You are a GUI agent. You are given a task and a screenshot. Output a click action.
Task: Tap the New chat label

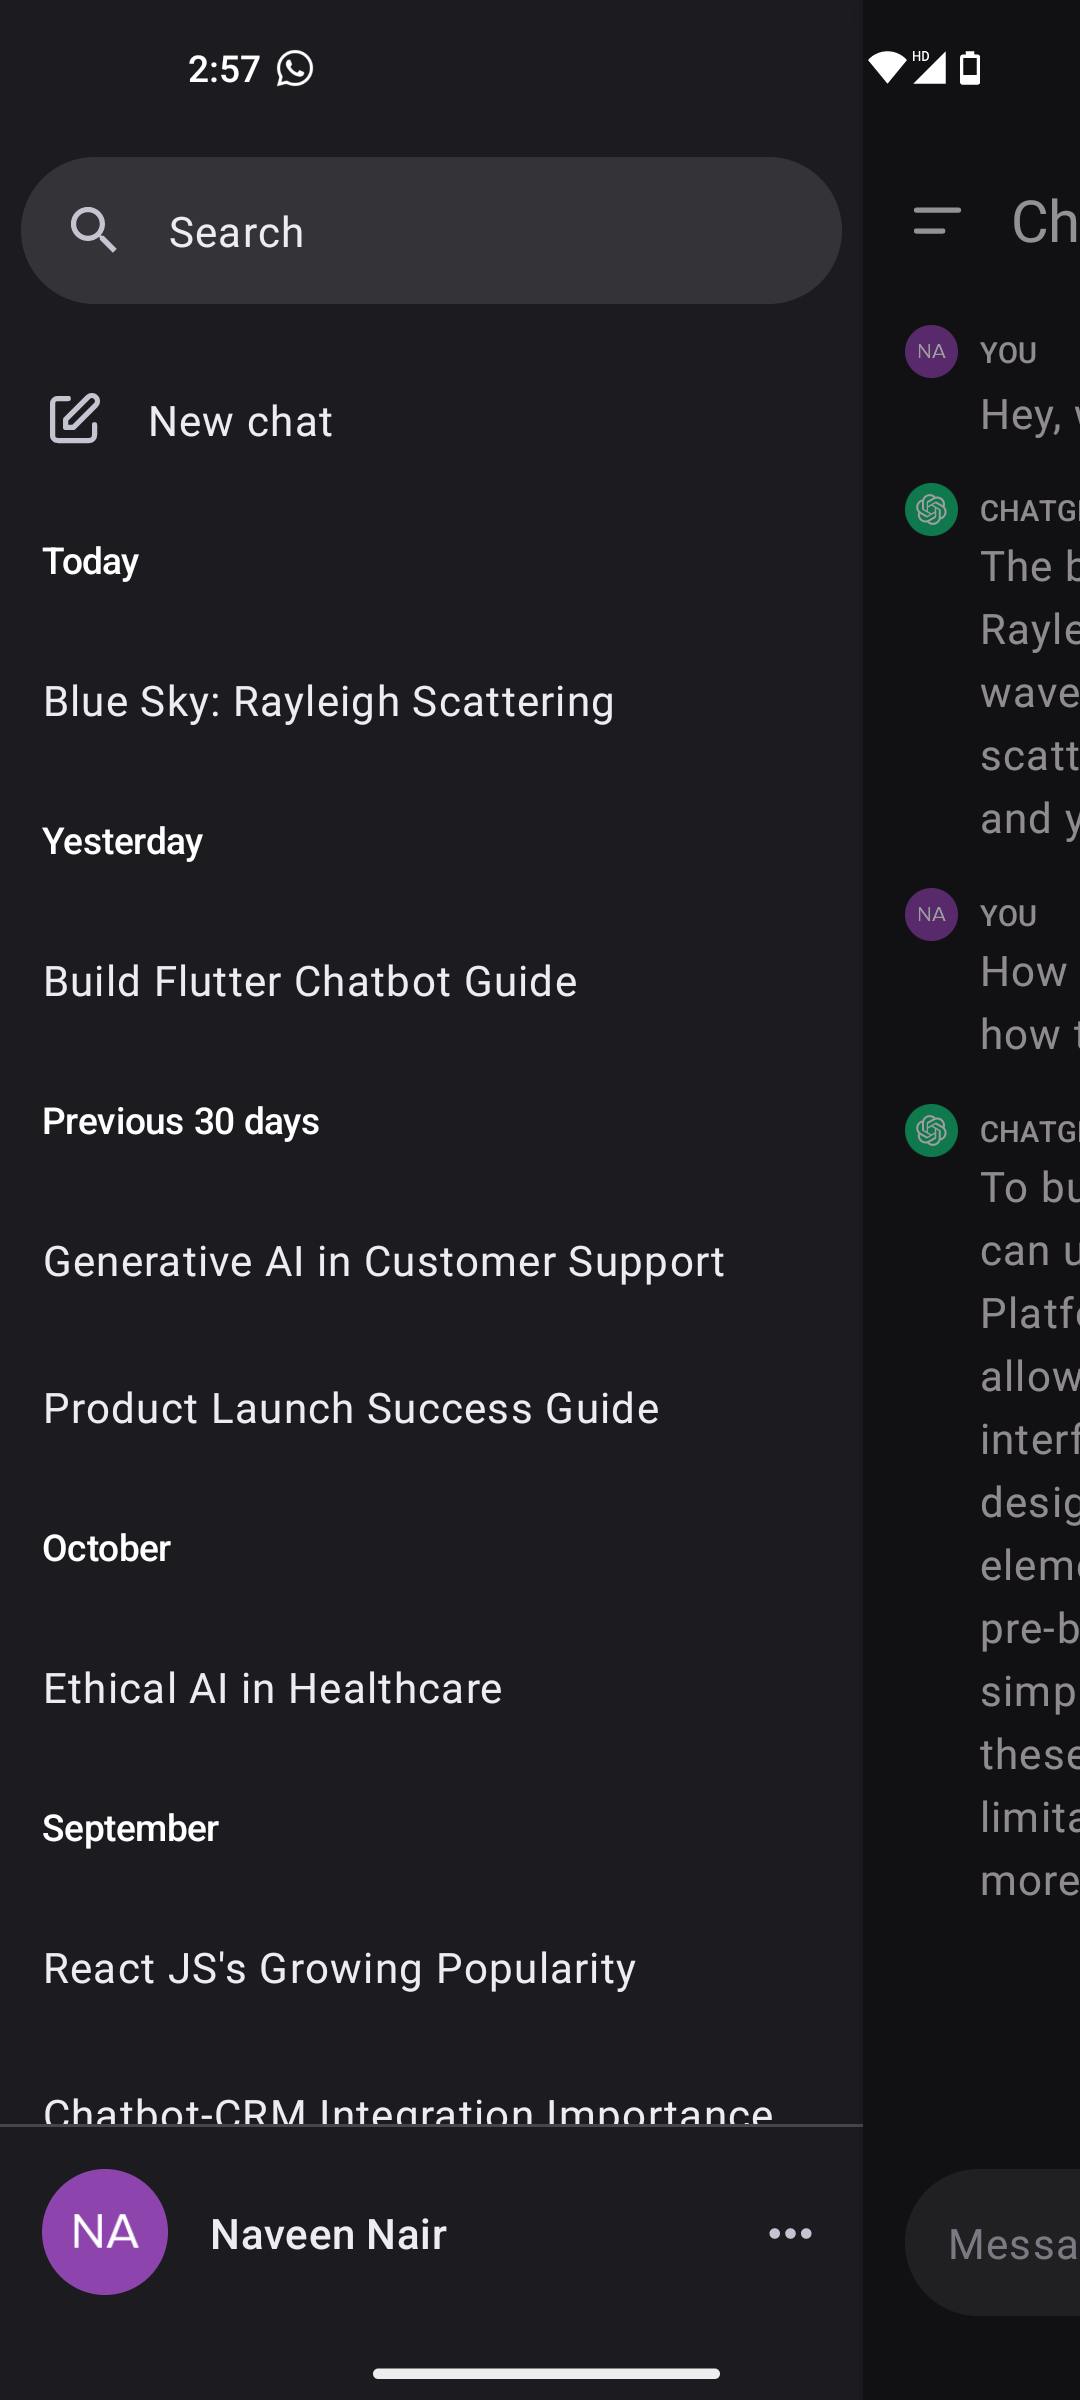pyautogui.click(x=239, y=420)
